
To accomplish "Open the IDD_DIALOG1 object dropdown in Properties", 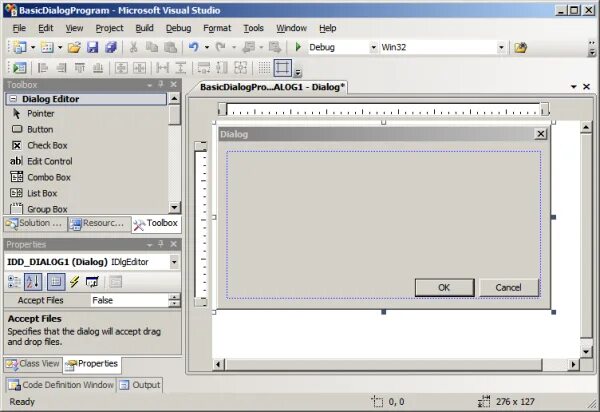I will click(174, 262).
